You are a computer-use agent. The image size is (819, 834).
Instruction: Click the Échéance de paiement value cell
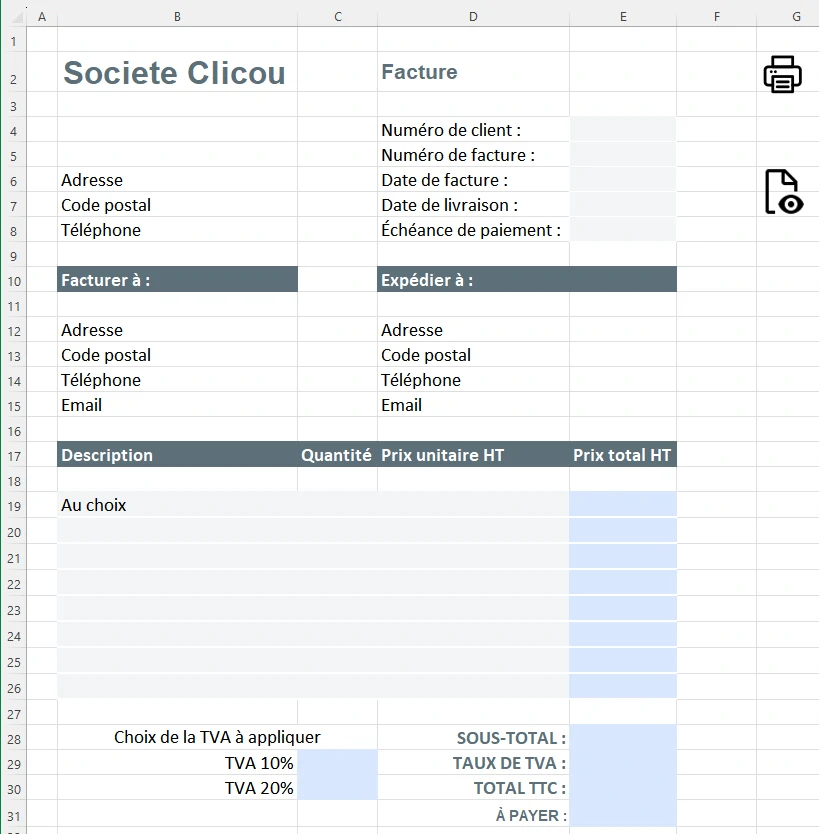pyautogui.click(x=623, y=230)
